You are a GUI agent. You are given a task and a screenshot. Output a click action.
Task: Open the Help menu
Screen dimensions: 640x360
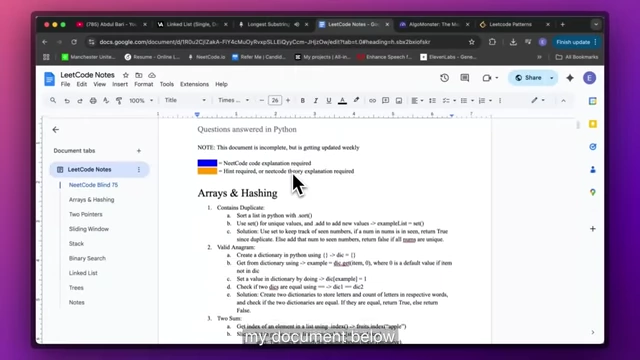click(221, 84)
